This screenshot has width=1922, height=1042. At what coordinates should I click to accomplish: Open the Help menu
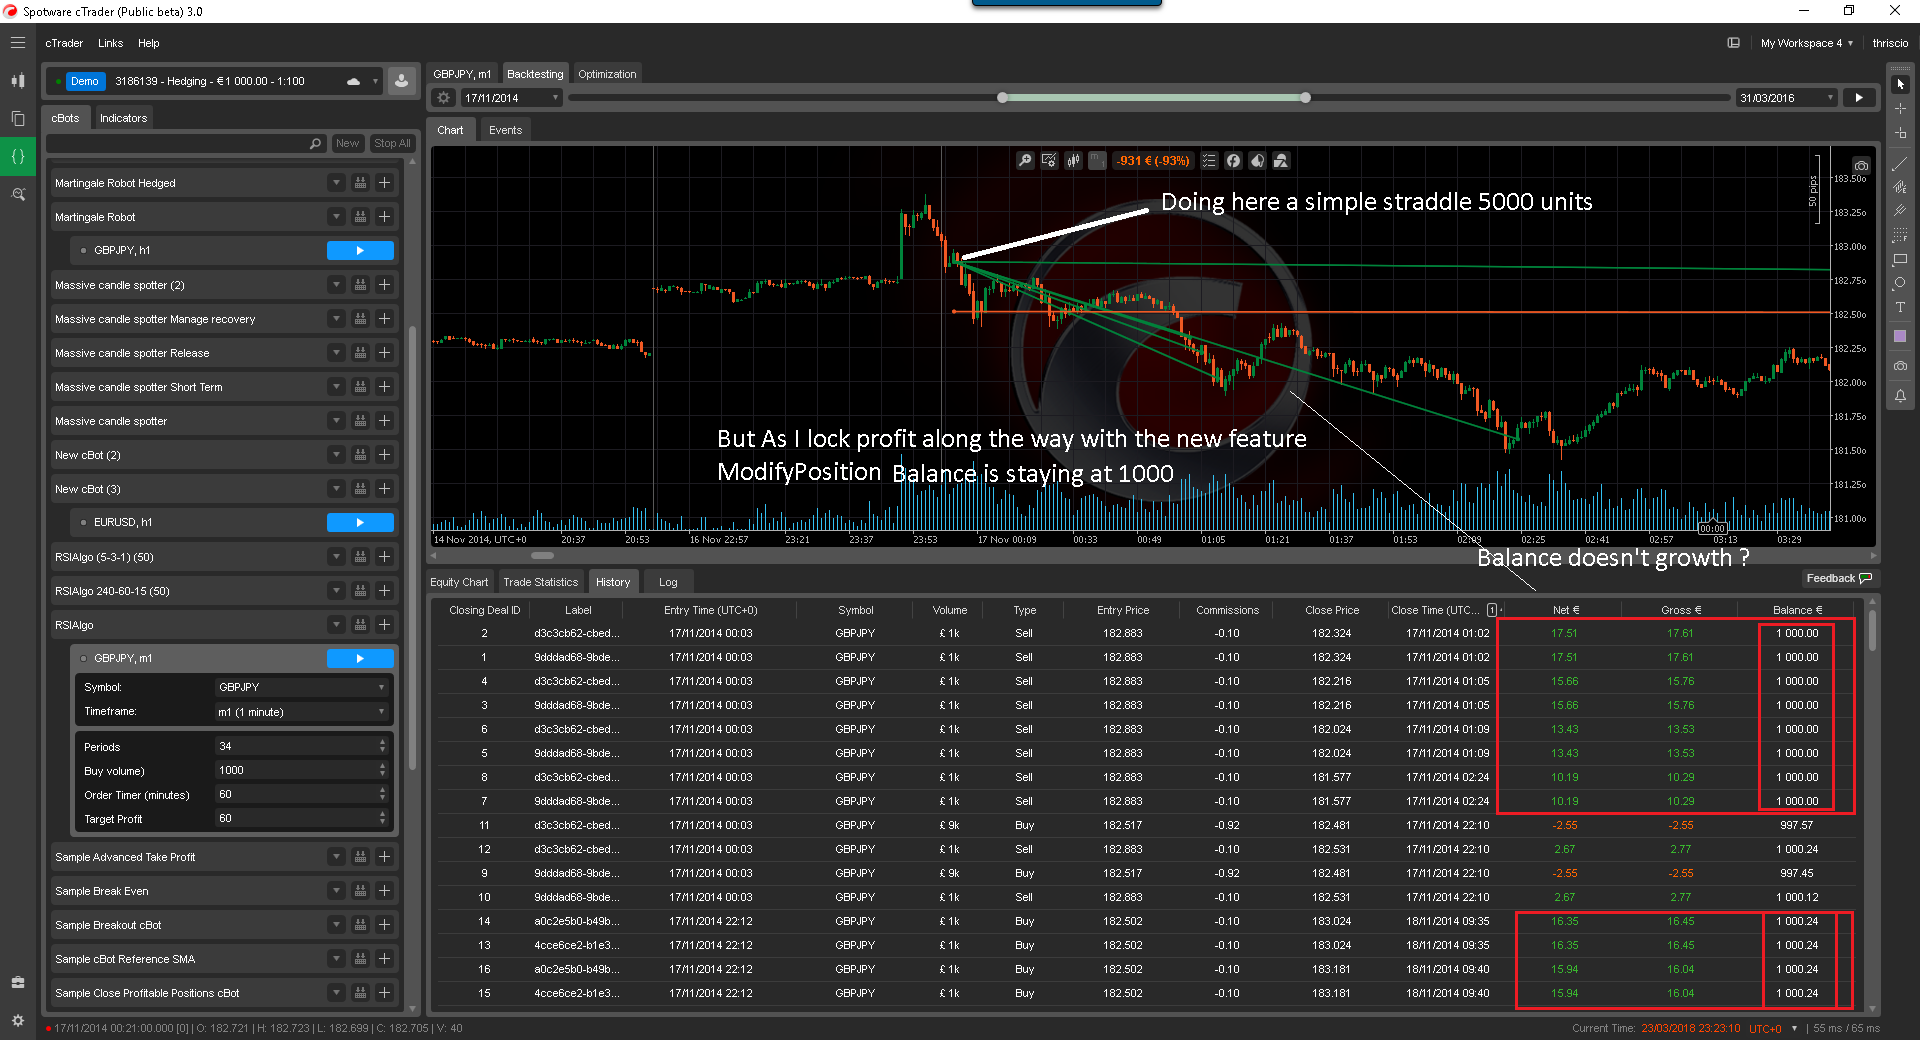point(149,44)
